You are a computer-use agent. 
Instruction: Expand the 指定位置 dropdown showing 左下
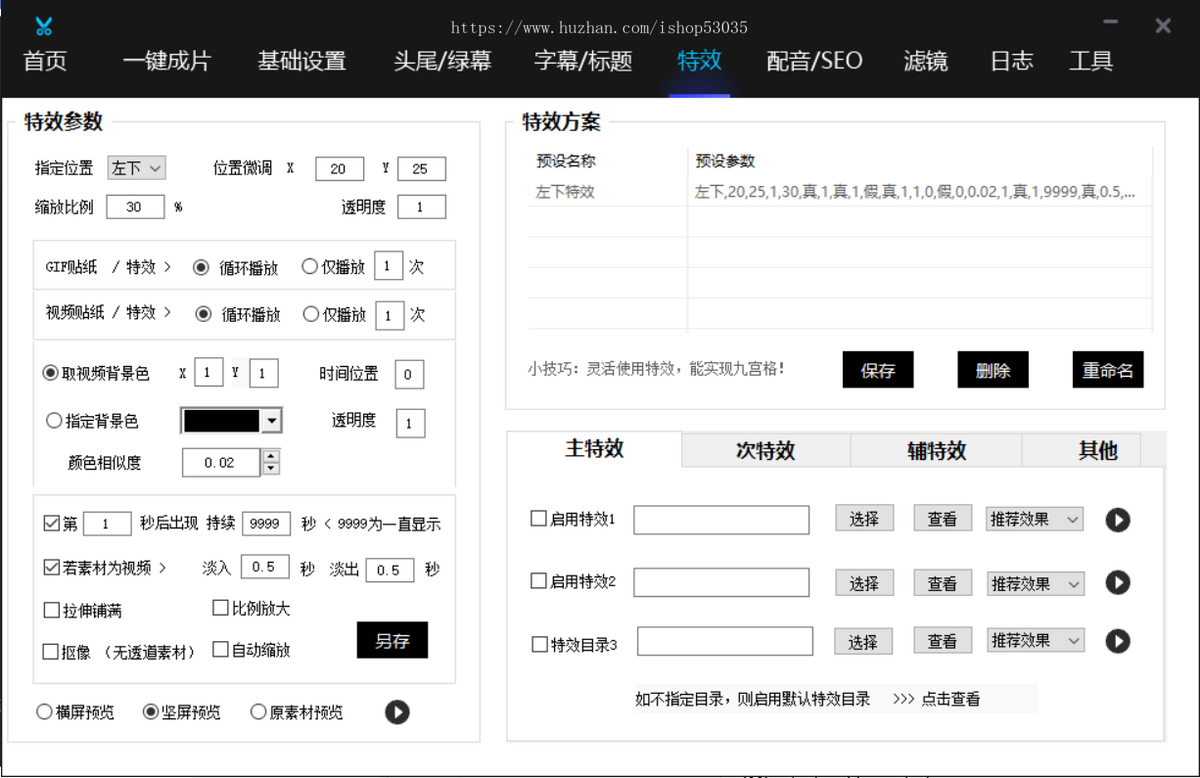click(136, 169)
